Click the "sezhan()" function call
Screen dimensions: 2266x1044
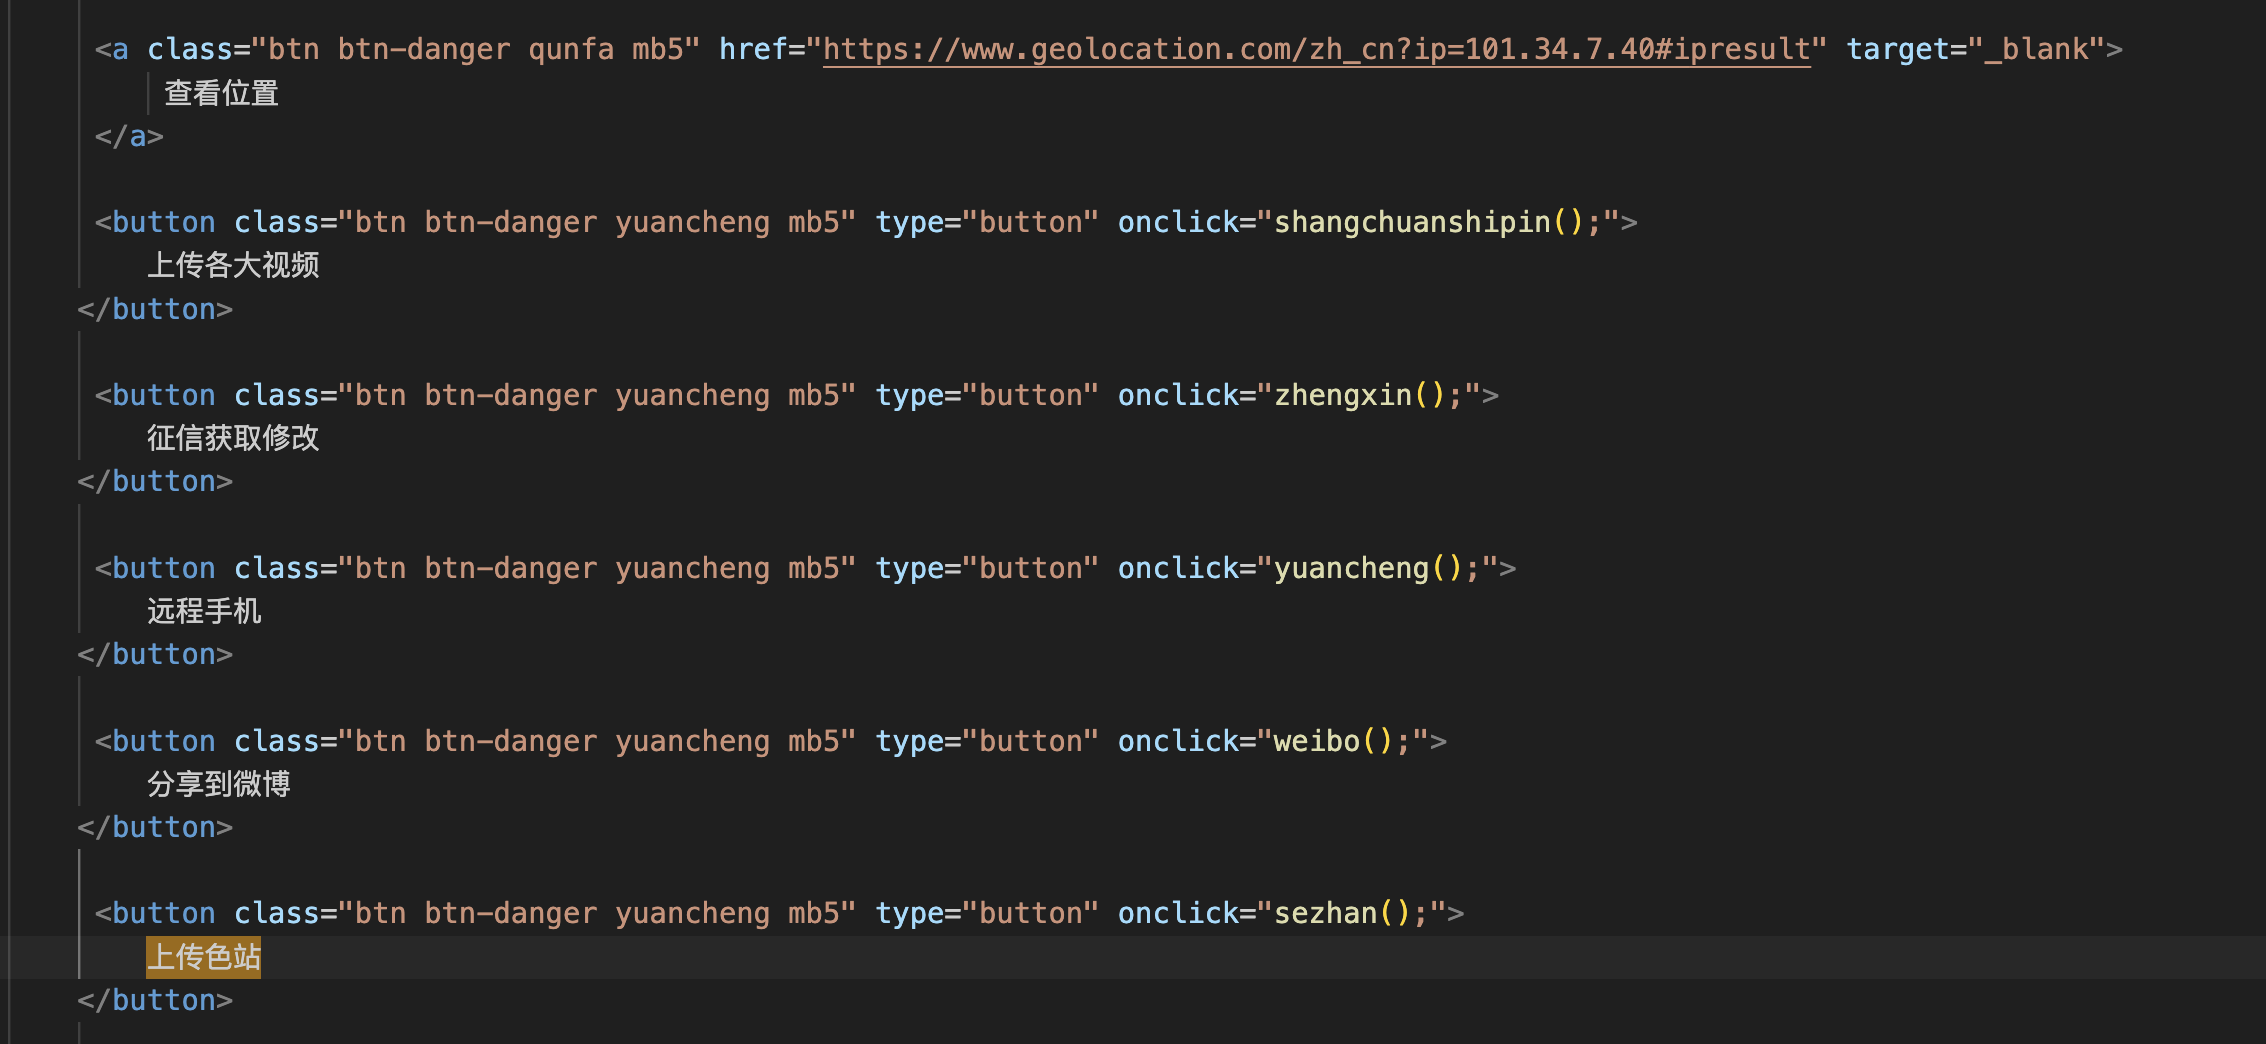point(1342,913)
